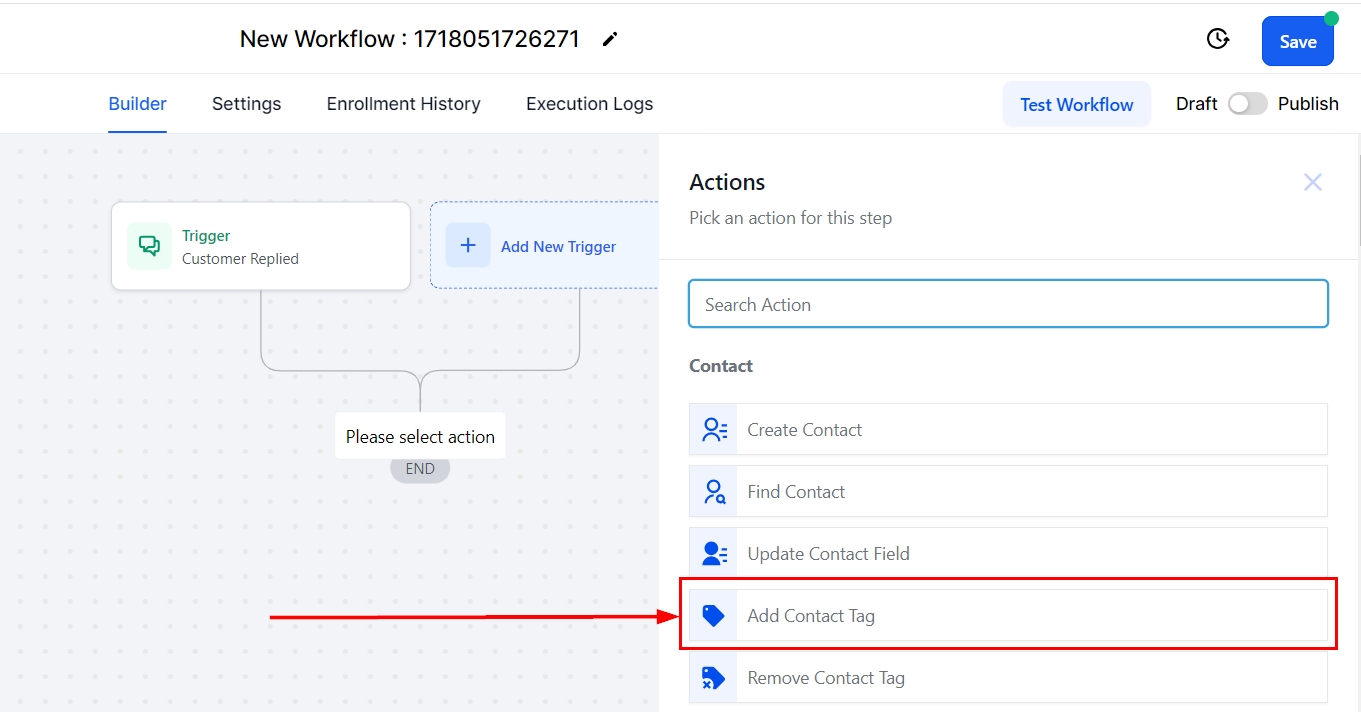1361x712 pixels.
Task: Switch to the Settings tab
Action: click(246, 104)
